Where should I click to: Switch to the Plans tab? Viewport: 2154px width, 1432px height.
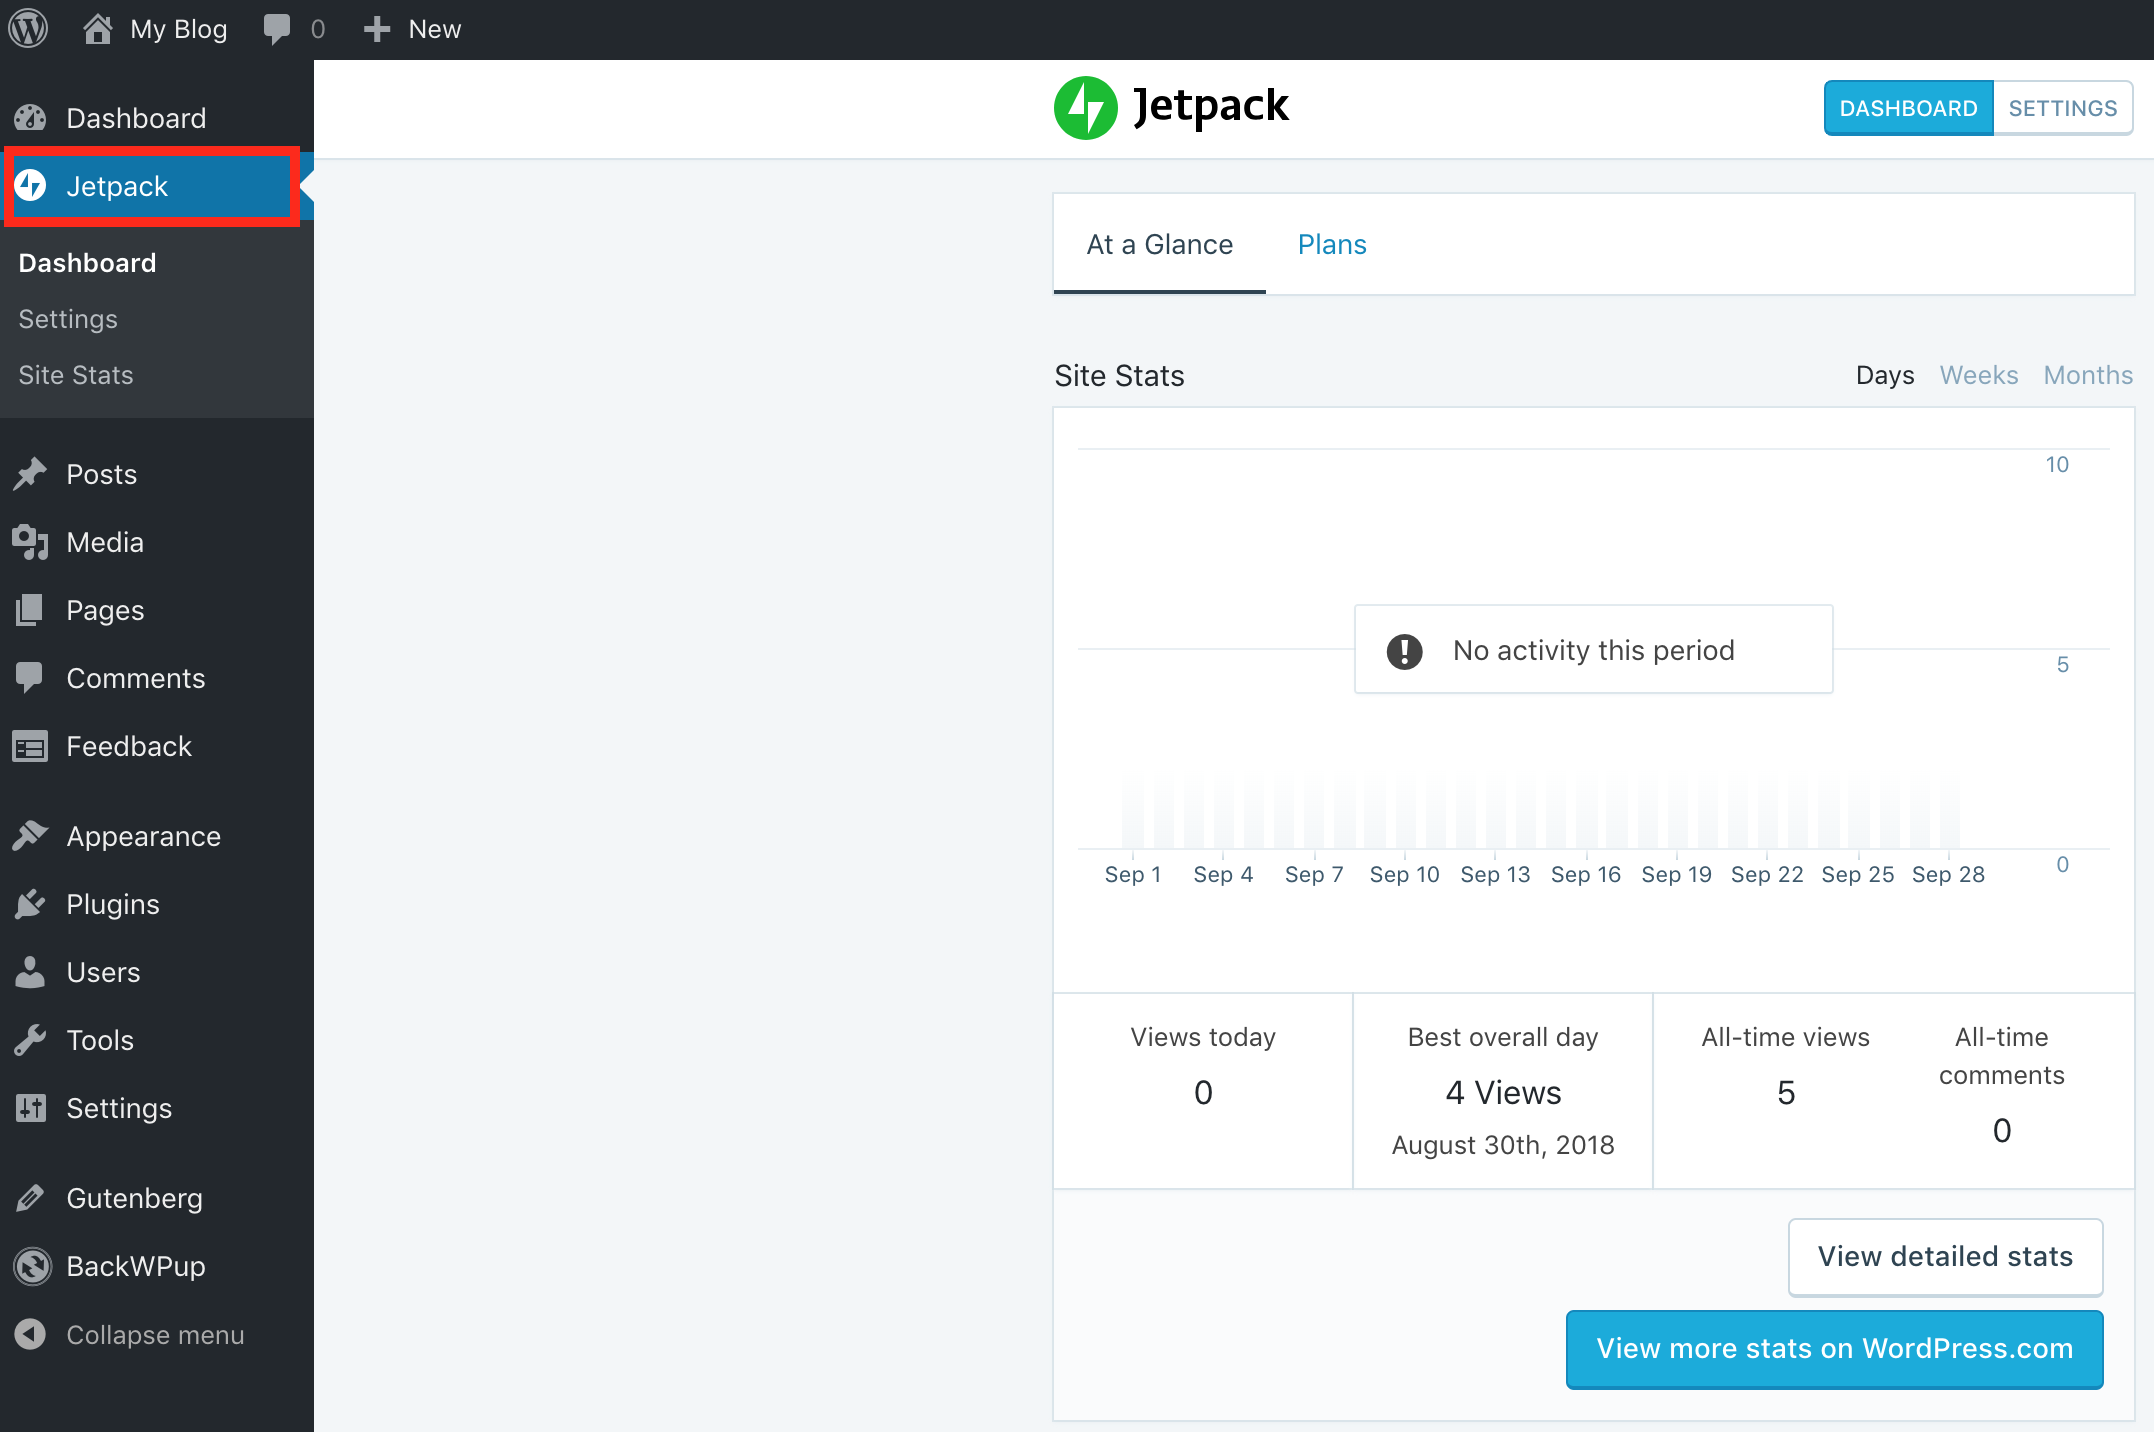1331,245
